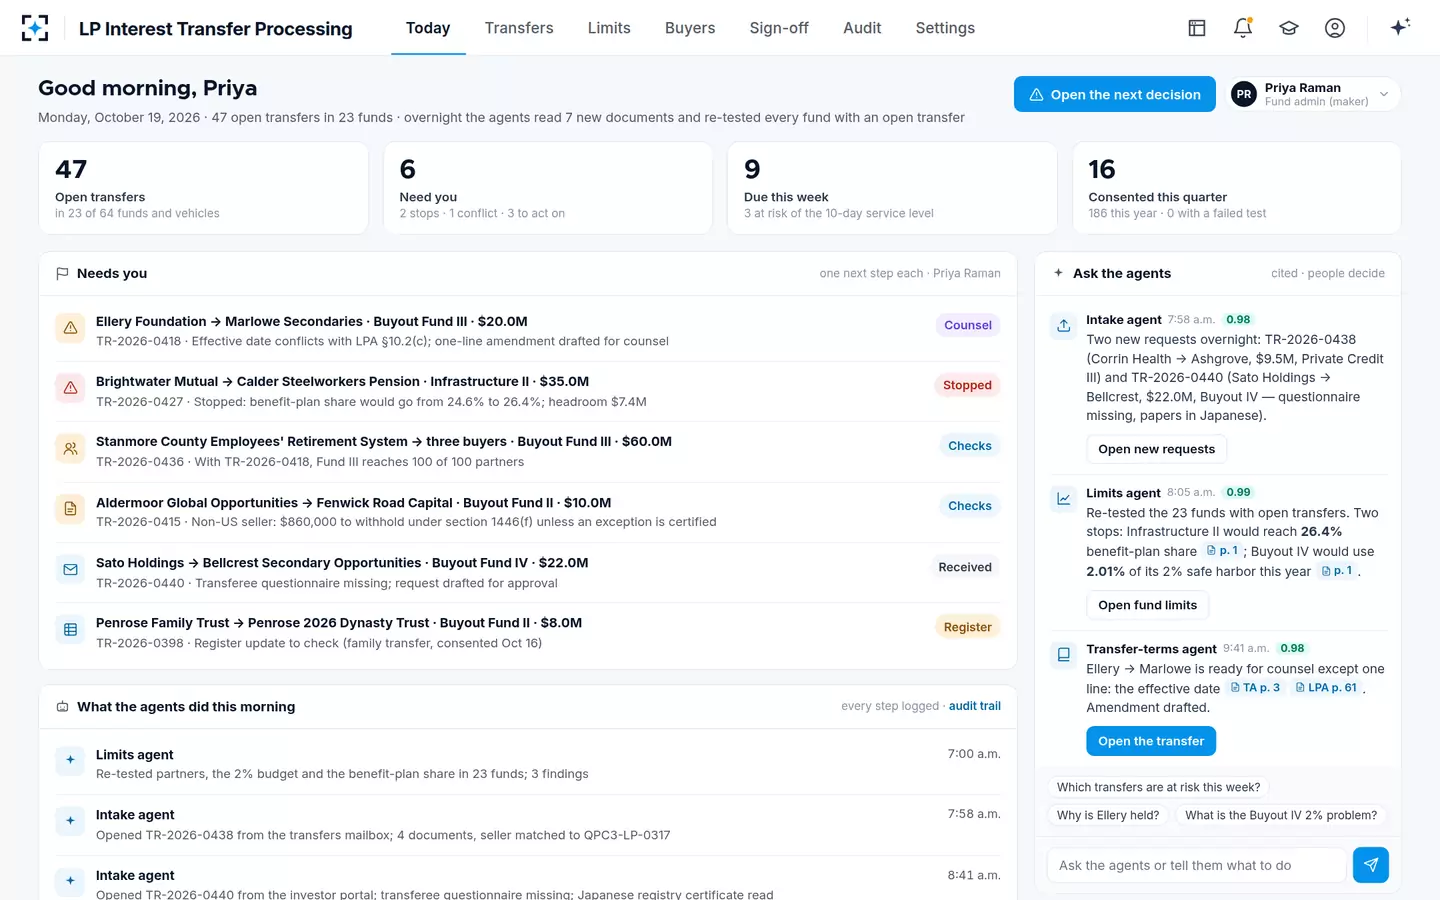Open the Sign-off tab
Viewport: 1440px width, 900px height.
coord(779,28)
